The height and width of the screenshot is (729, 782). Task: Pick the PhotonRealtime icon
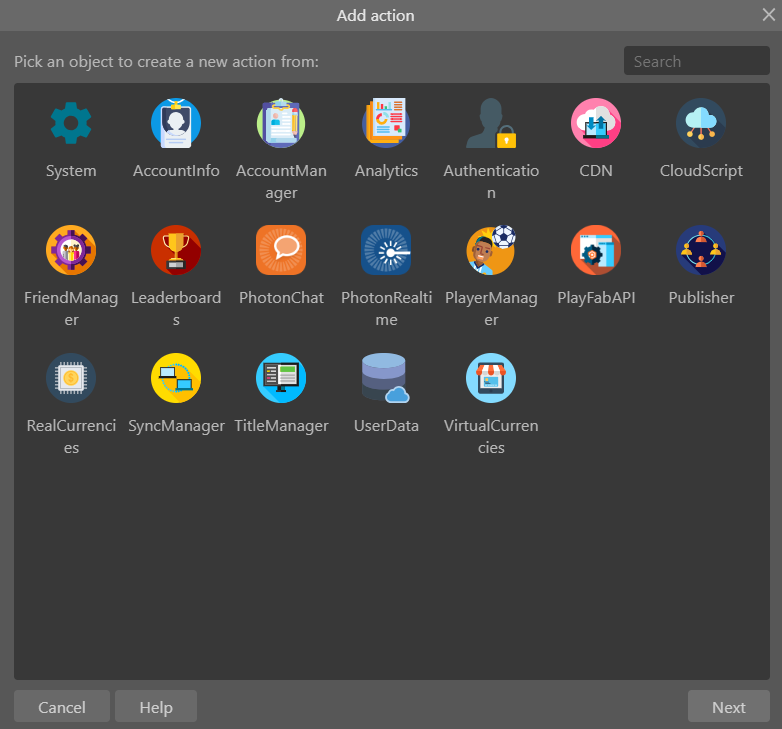point(386,250)
